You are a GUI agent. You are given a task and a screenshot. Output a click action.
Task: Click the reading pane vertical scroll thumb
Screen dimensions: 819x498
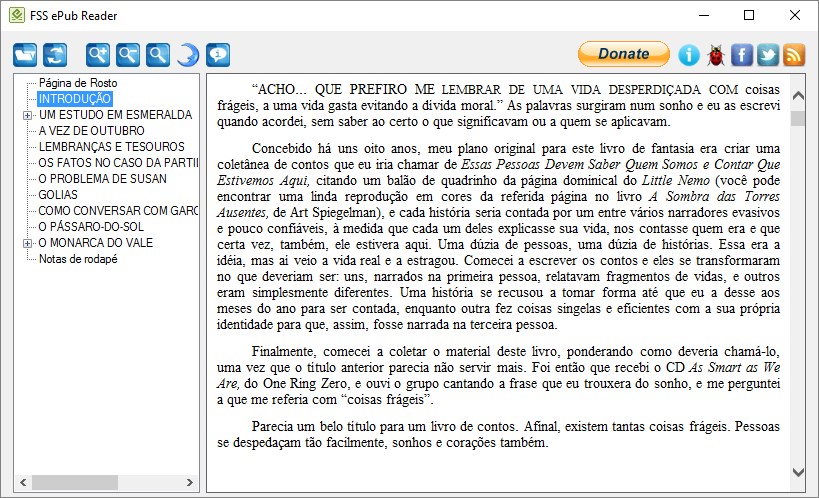pyautogui.click(x=798, y=118)
